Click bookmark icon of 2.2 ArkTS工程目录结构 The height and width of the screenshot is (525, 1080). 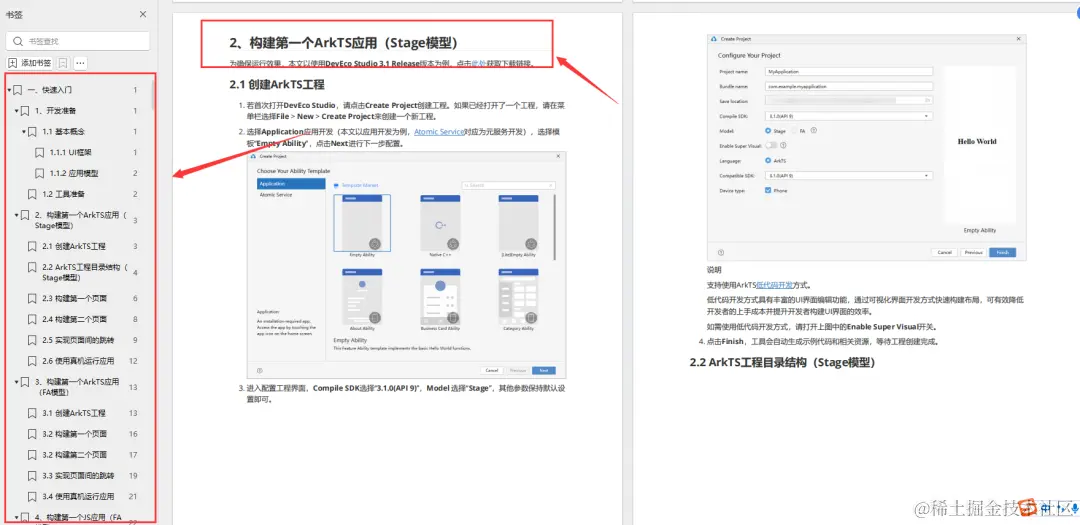(32, 267)
